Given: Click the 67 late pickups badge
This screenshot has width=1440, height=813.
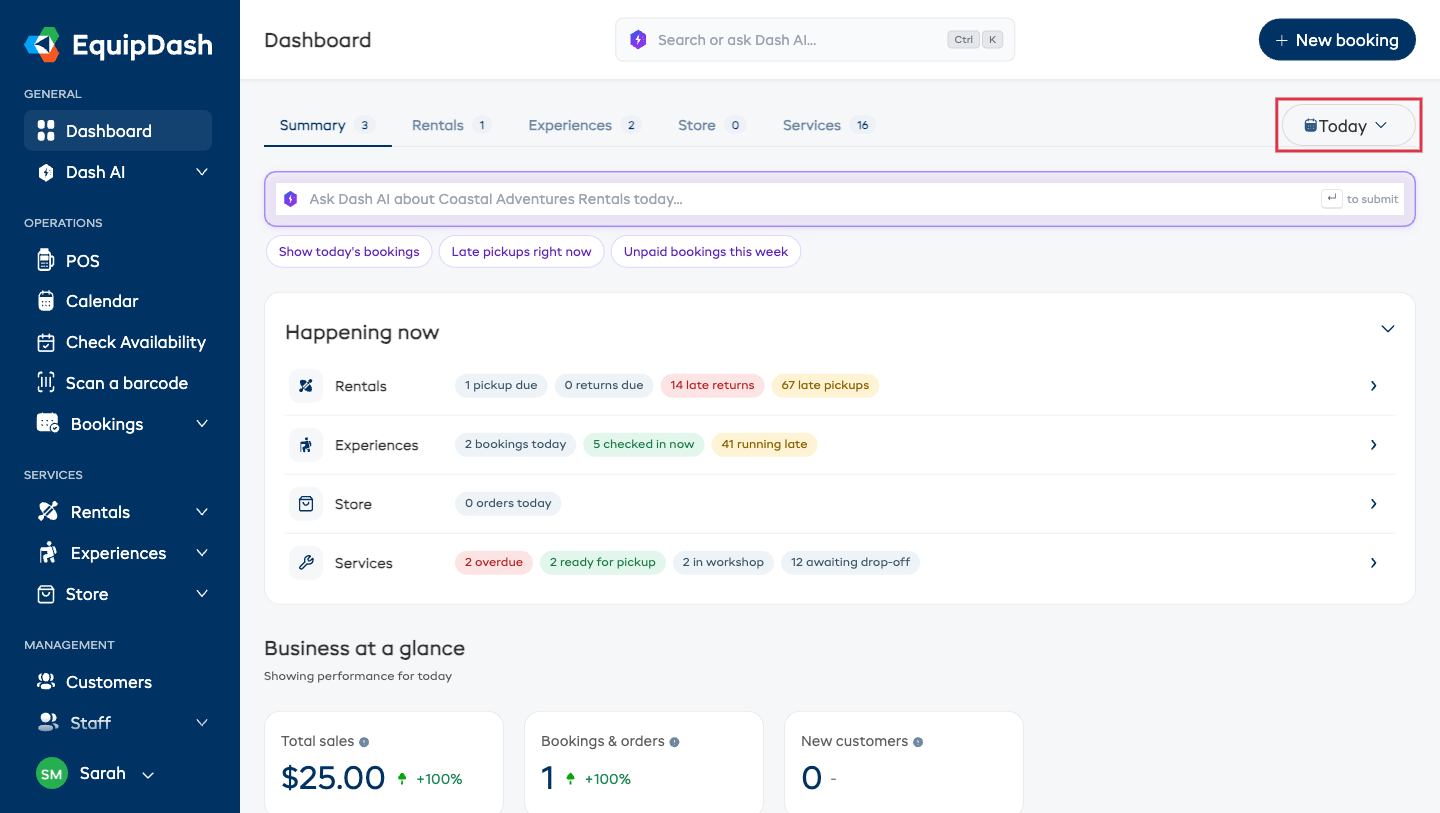Looking at the screenshot, I should [x=825, y=386].
